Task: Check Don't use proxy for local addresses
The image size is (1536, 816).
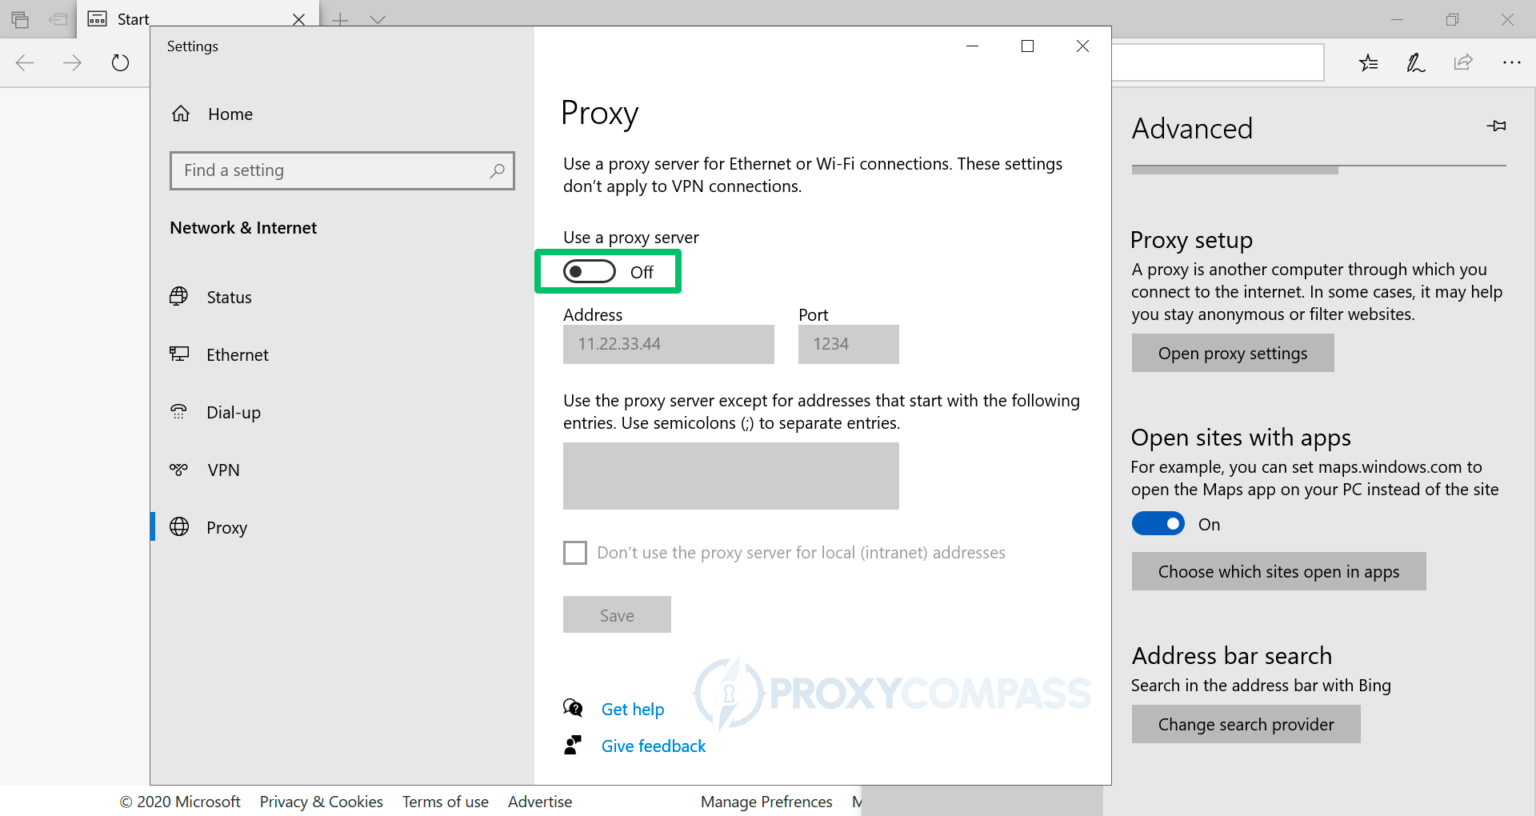Action: tap(575, 552)
